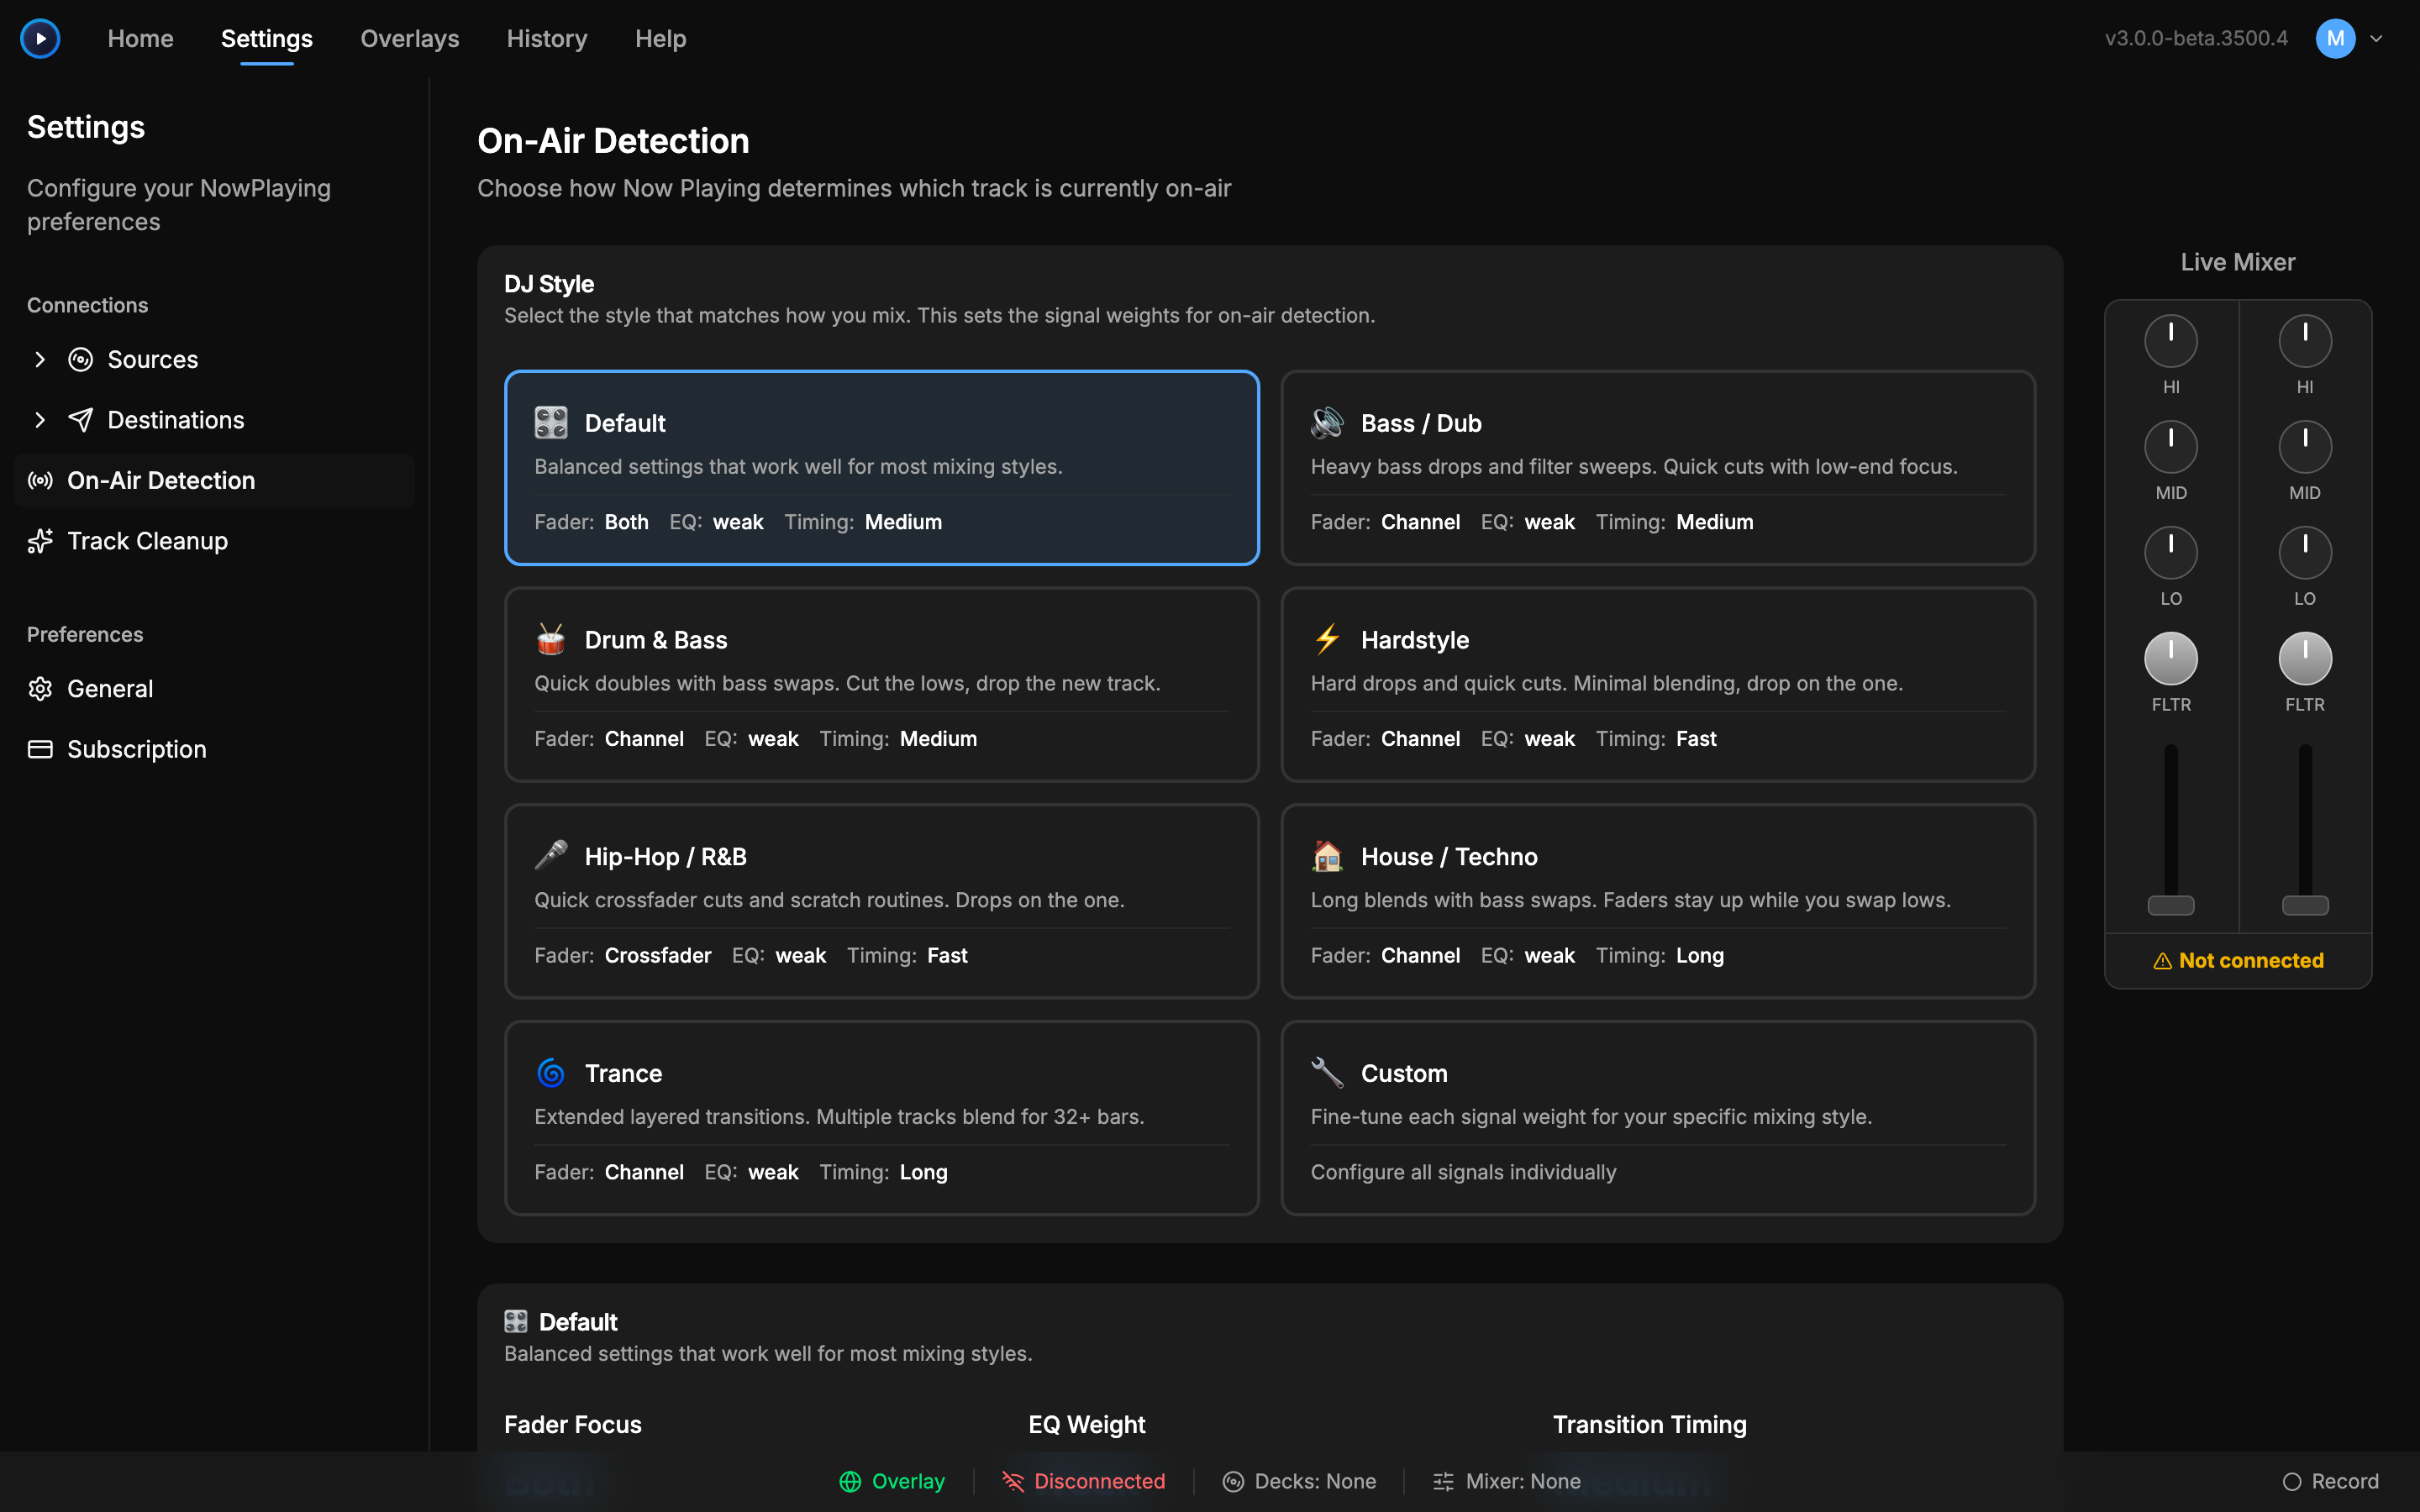Click the Hip-Hop / R&B microphone icon
Viewport: 2420px width, 1512px height.
pos(551,857)
